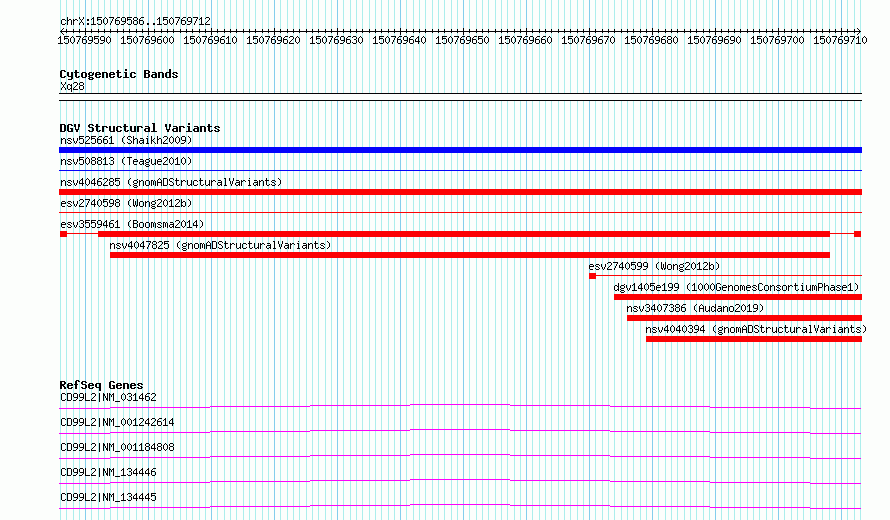Click the DGV Structural Variants track heading
890x520 pixels.
click(x=140, y=128)
